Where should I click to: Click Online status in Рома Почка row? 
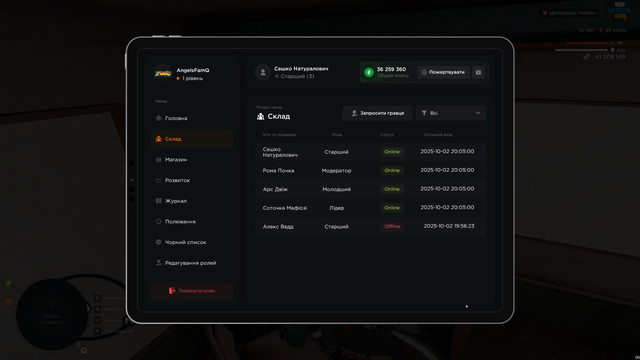pyautogui.click(x=392, y=170)
